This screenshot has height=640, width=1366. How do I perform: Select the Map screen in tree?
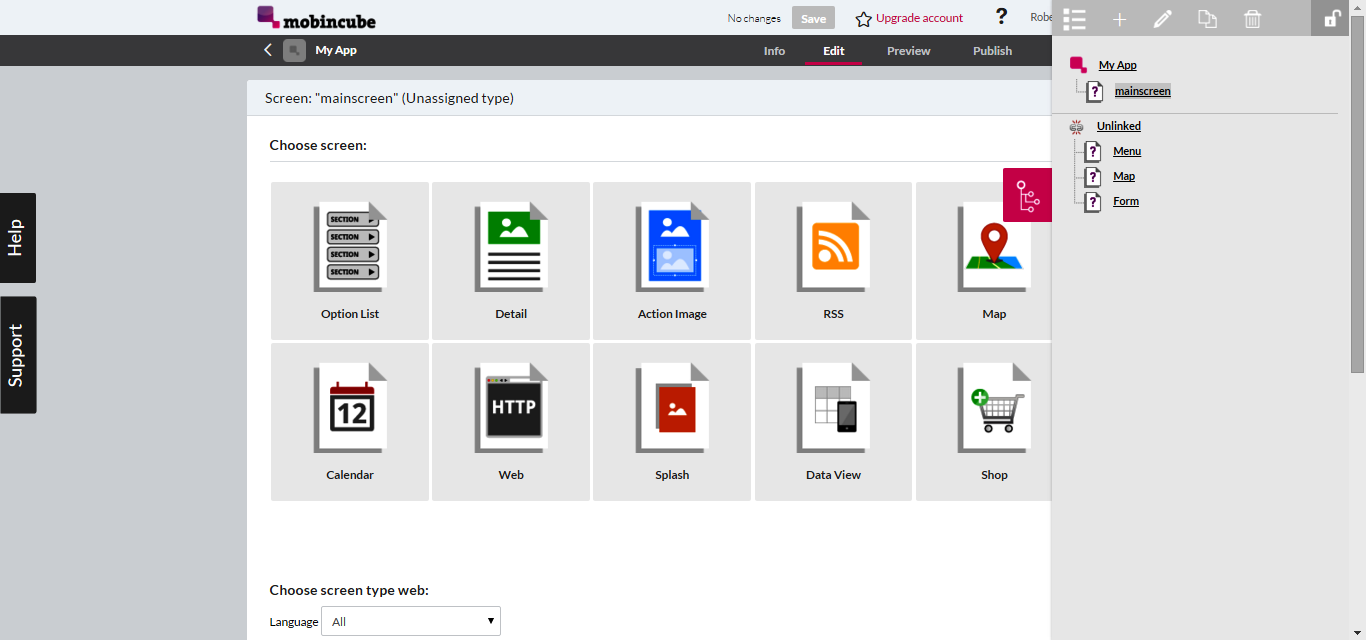[1124, 176]
